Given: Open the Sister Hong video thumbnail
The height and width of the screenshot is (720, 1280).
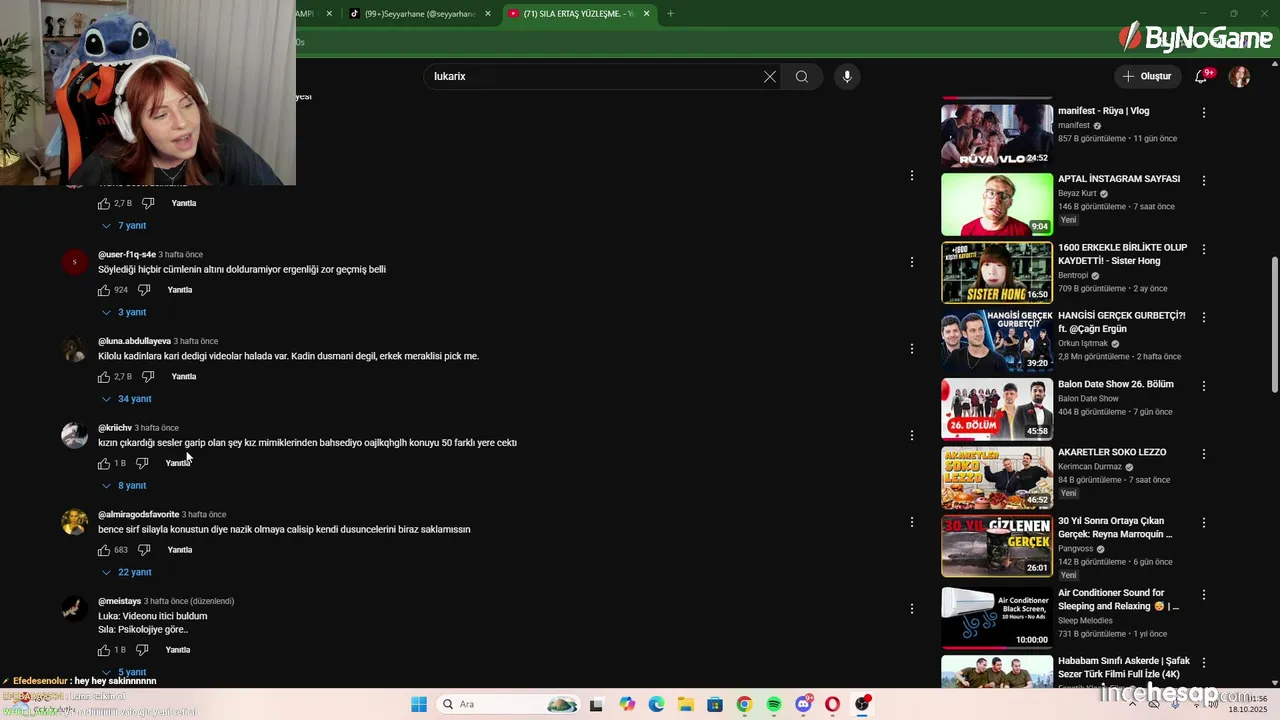Looking at the screenshot, I should 997,272.
